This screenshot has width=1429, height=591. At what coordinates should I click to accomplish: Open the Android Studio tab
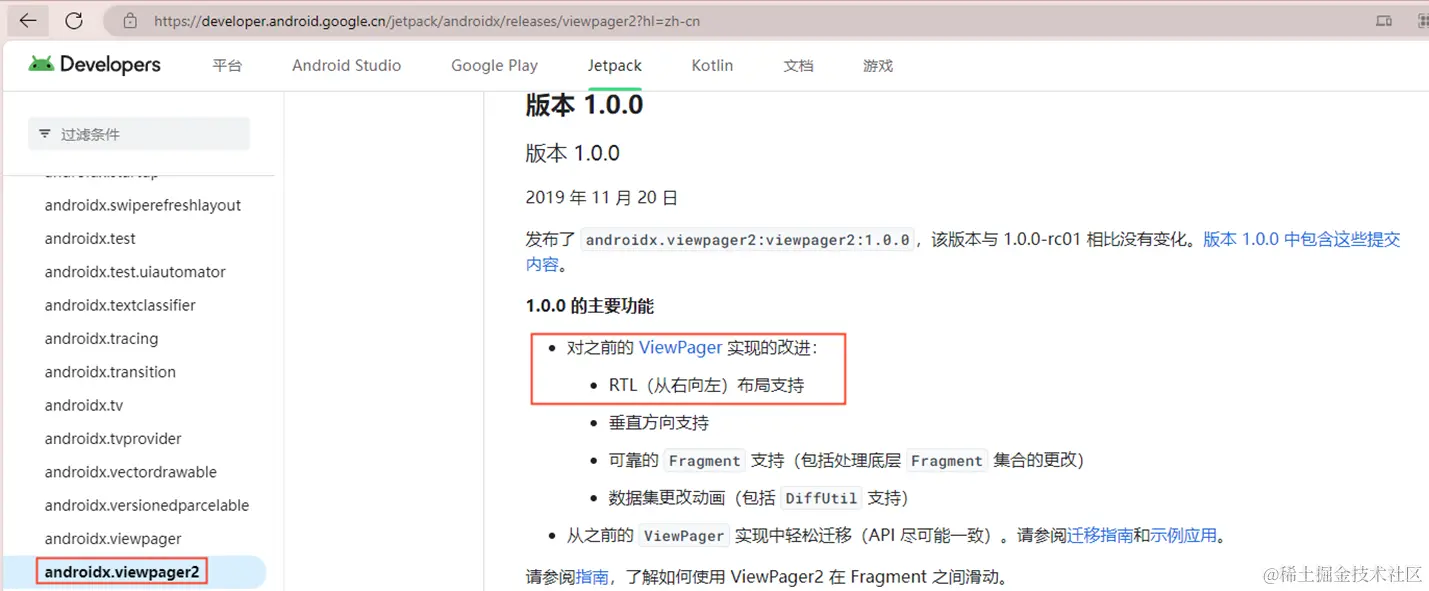(346, 65)
